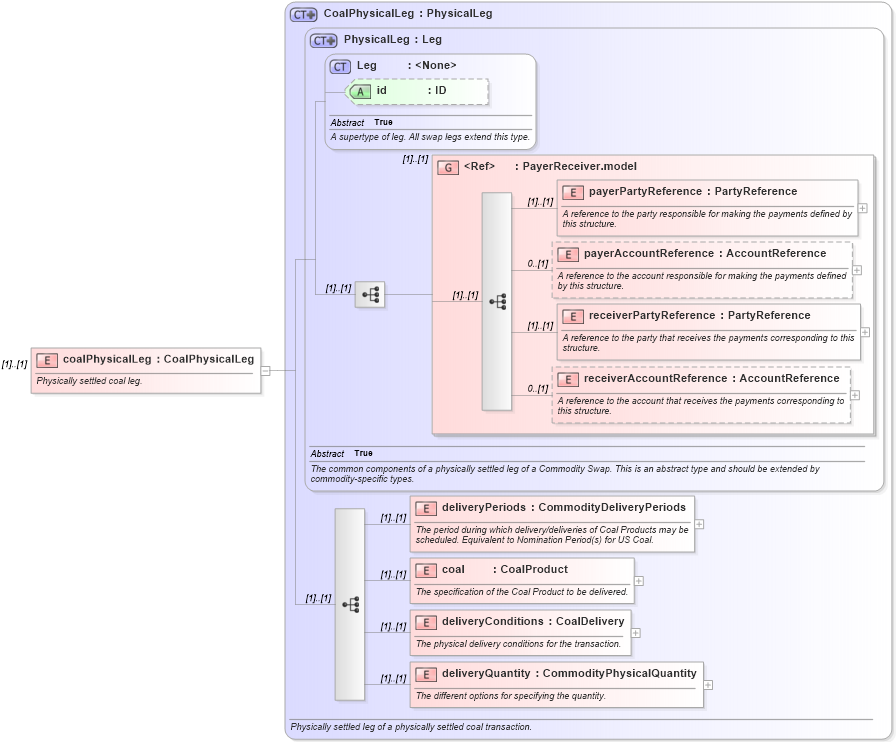Select coal : CoalProduct label
896x742 pixels.
(505, 569)
